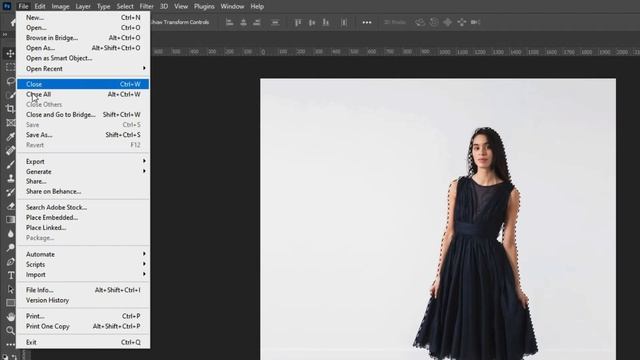
Task: Select the Clone Stamp tool
Action: (10, 178)
